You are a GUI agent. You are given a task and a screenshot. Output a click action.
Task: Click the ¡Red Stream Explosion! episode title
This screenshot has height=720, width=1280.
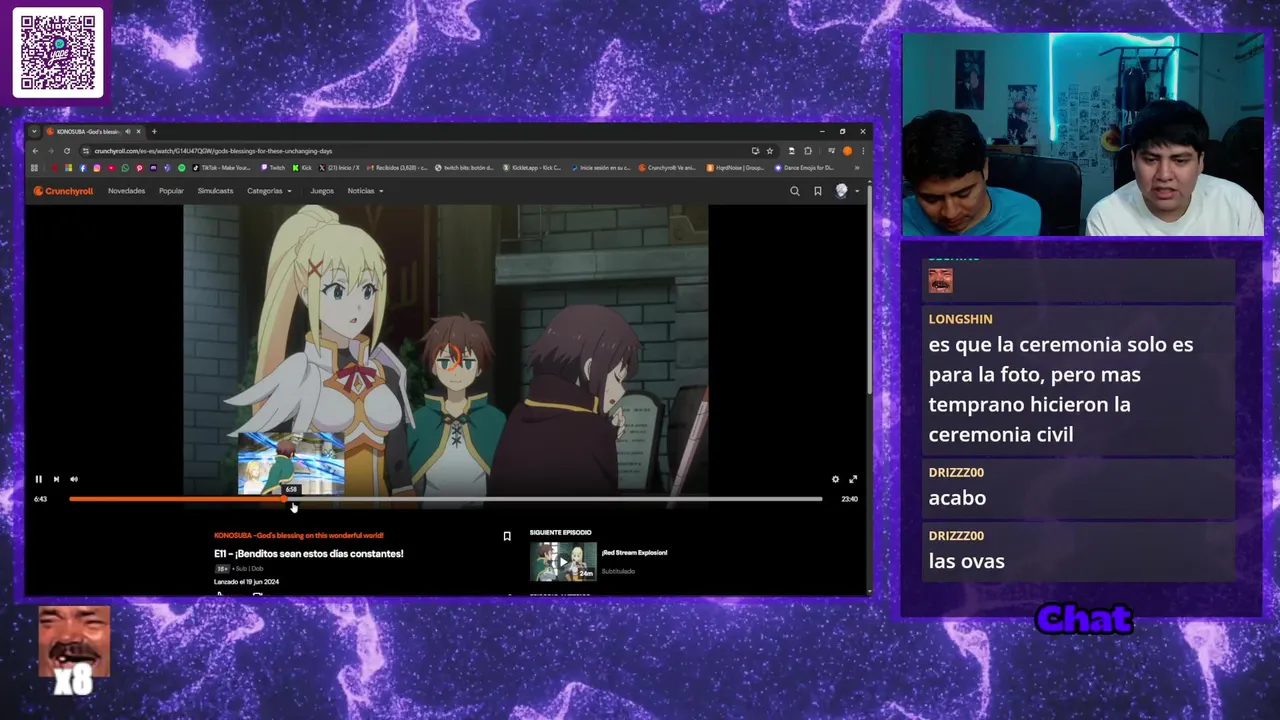point(634,553)
